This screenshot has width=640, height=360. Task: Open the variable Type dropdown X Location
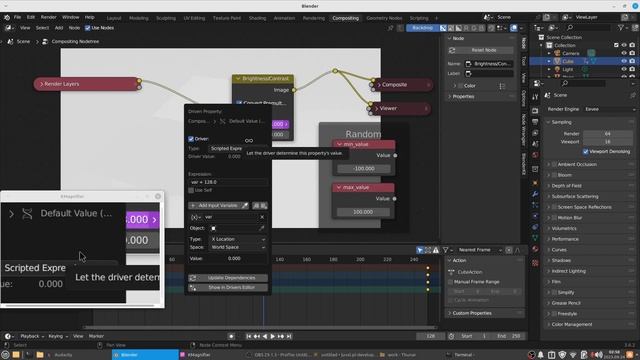pos(238,239)
